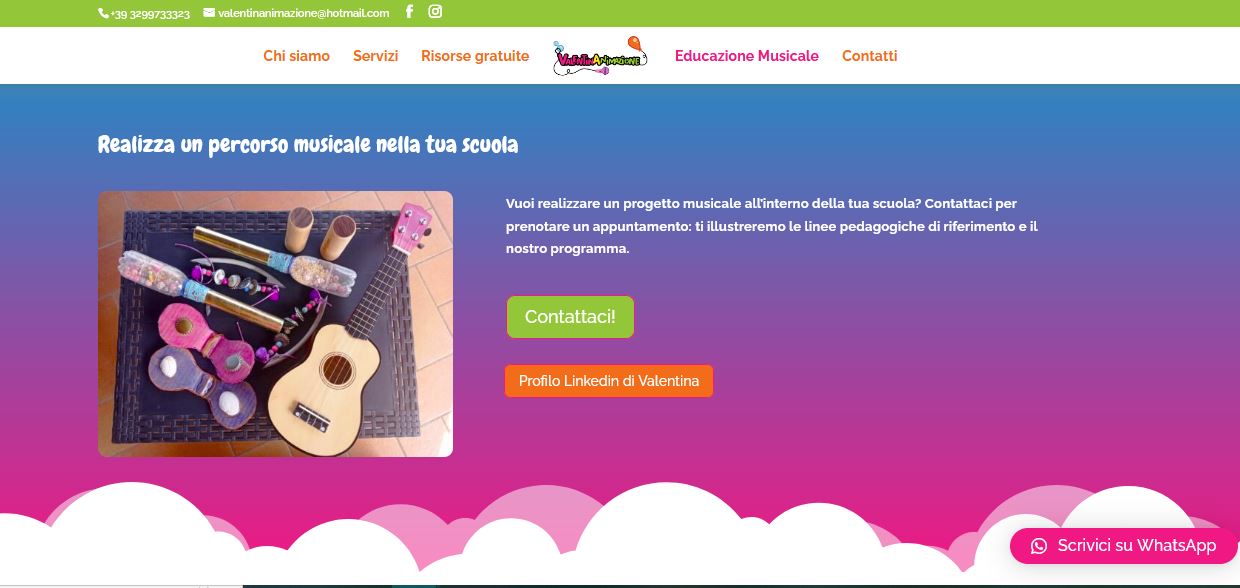This screenshot has width=1240, height=588.
Task: Open the Instagram profile icon
Action: click(x=435, y=12)
